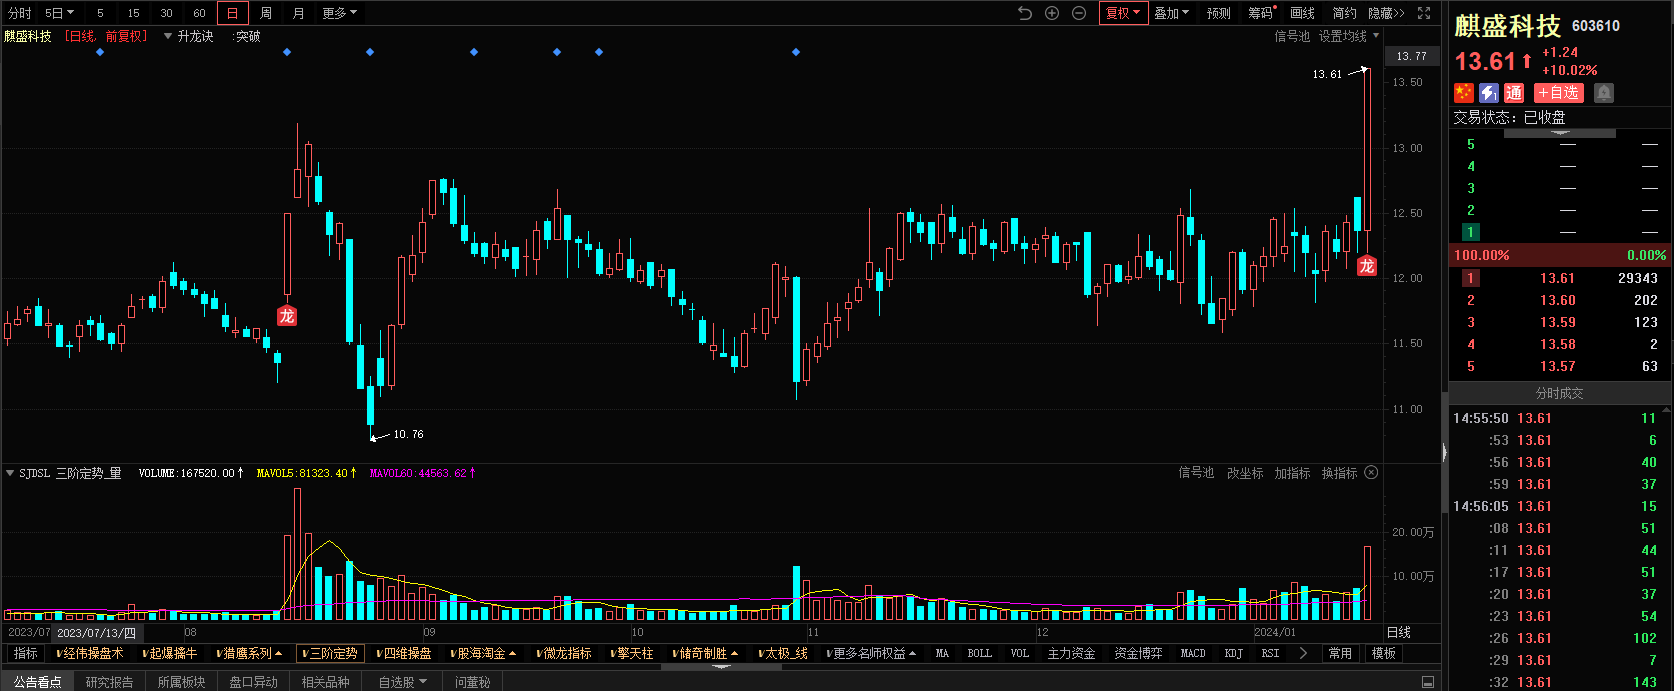
Task: Select the MACD indicator
Action: 1193,653
